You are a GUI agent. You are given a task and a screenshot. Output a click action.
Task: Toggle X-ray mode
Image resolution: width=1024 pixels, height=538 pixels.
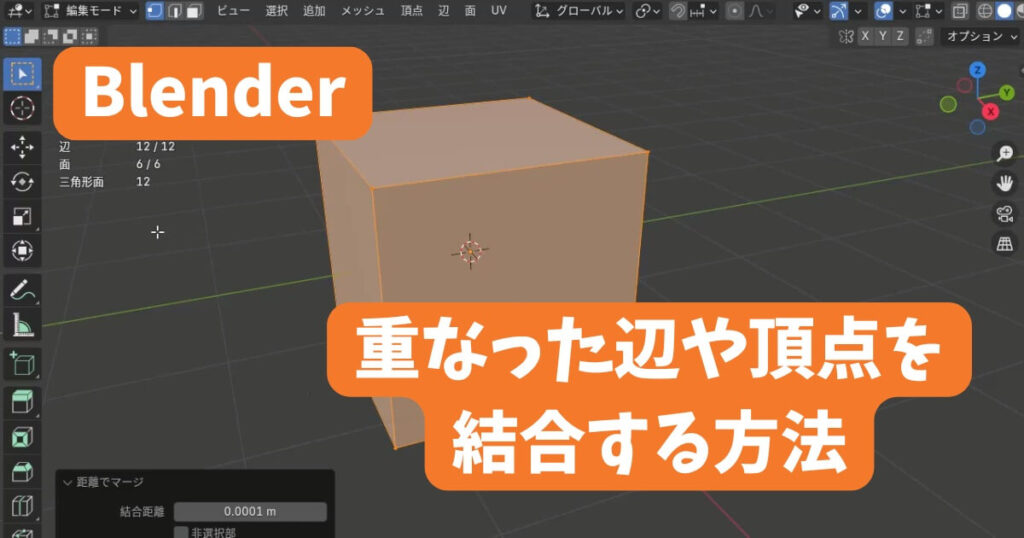point(960,10)
